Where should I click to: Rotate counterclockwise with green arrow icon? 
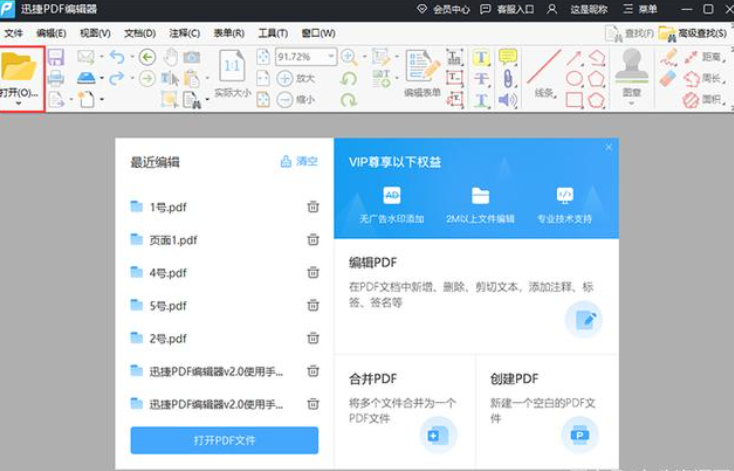(x=349, y=79)
